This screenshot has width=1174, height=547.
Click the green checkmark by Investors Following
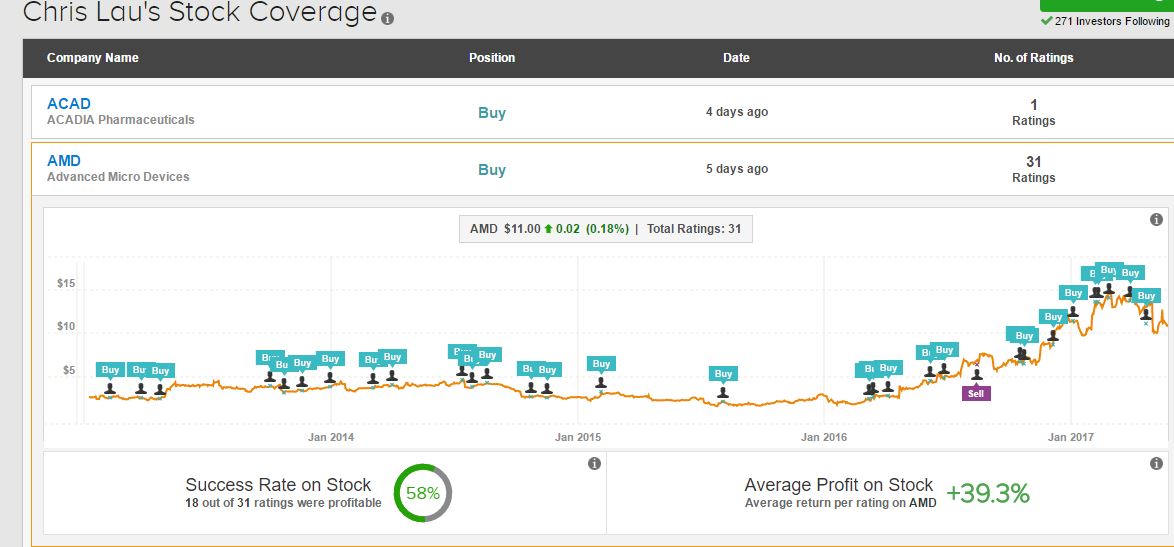tap(1047, 21)
